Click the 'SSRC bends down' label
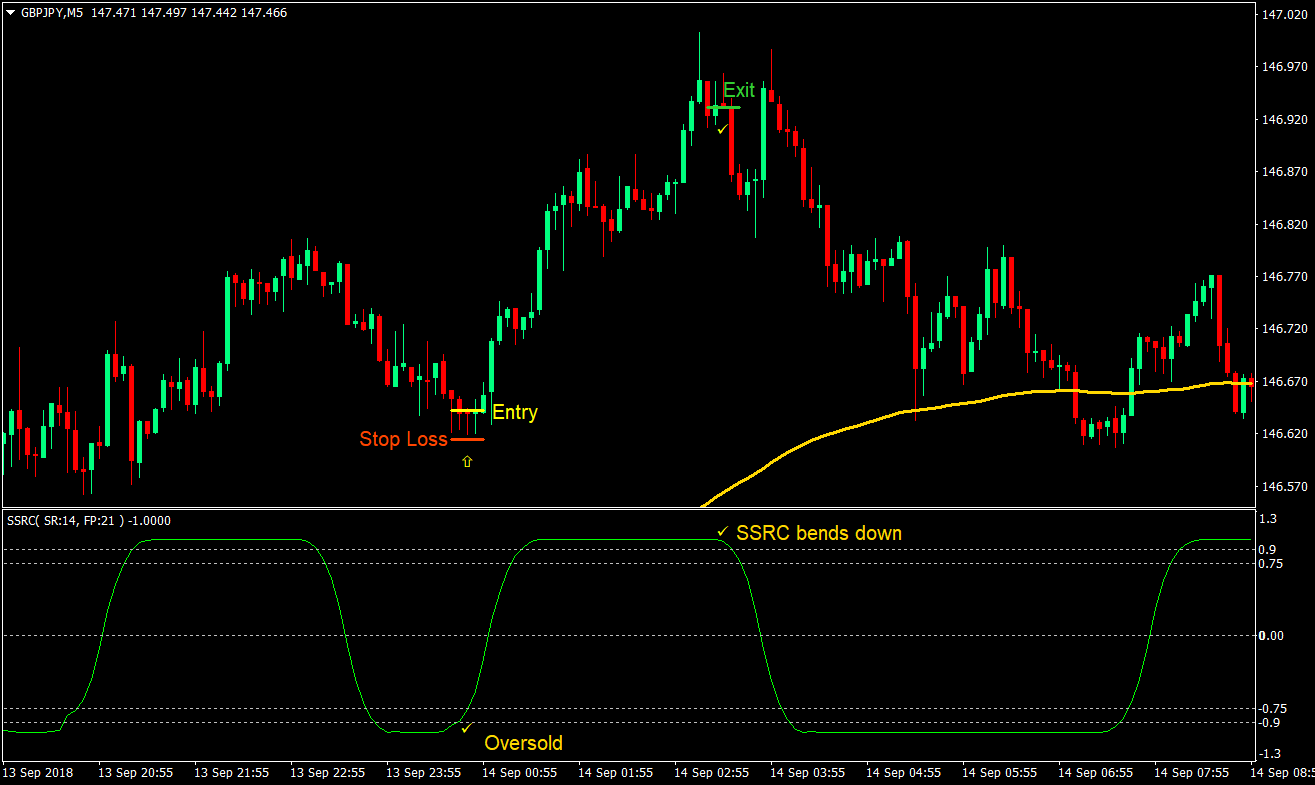Viewport: 1315px width, 785px height. (820, 533)
